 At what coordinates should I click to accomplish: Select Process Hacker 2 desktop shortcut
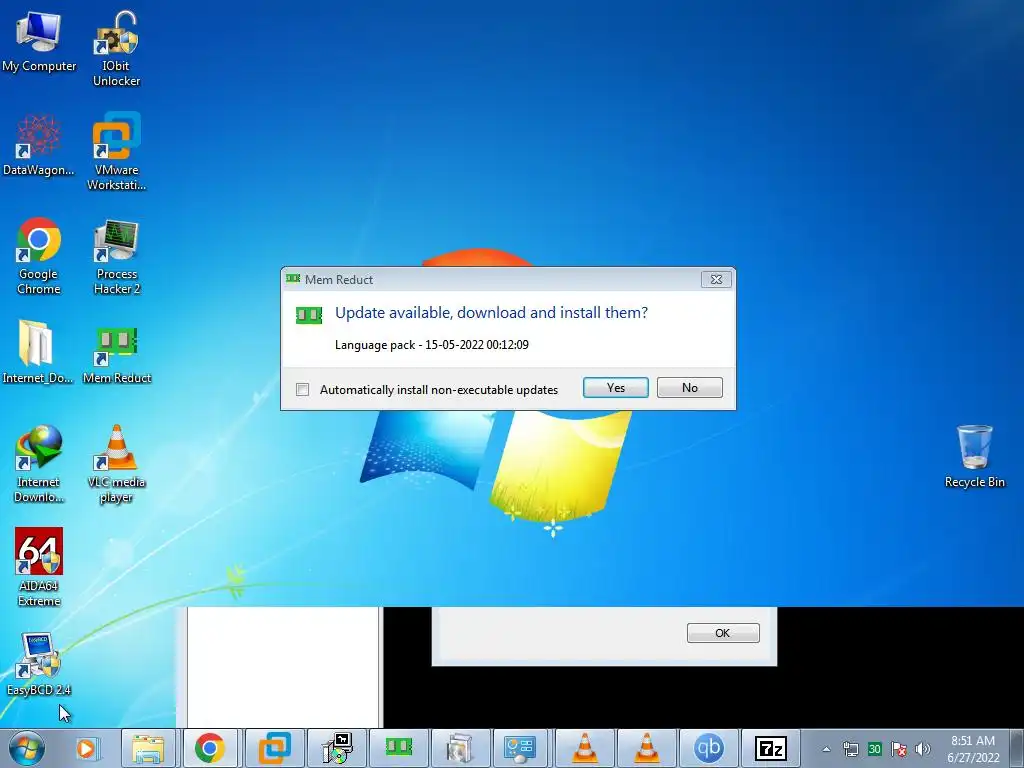click(116, 257)
